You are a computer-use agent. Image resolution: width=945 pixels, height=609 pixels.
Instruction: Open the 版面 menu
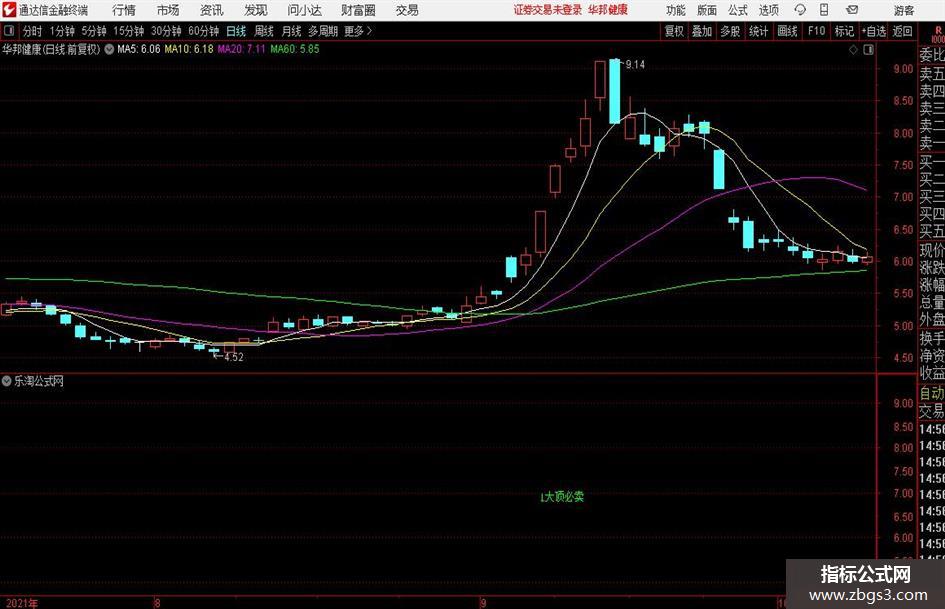coord(707,10)
